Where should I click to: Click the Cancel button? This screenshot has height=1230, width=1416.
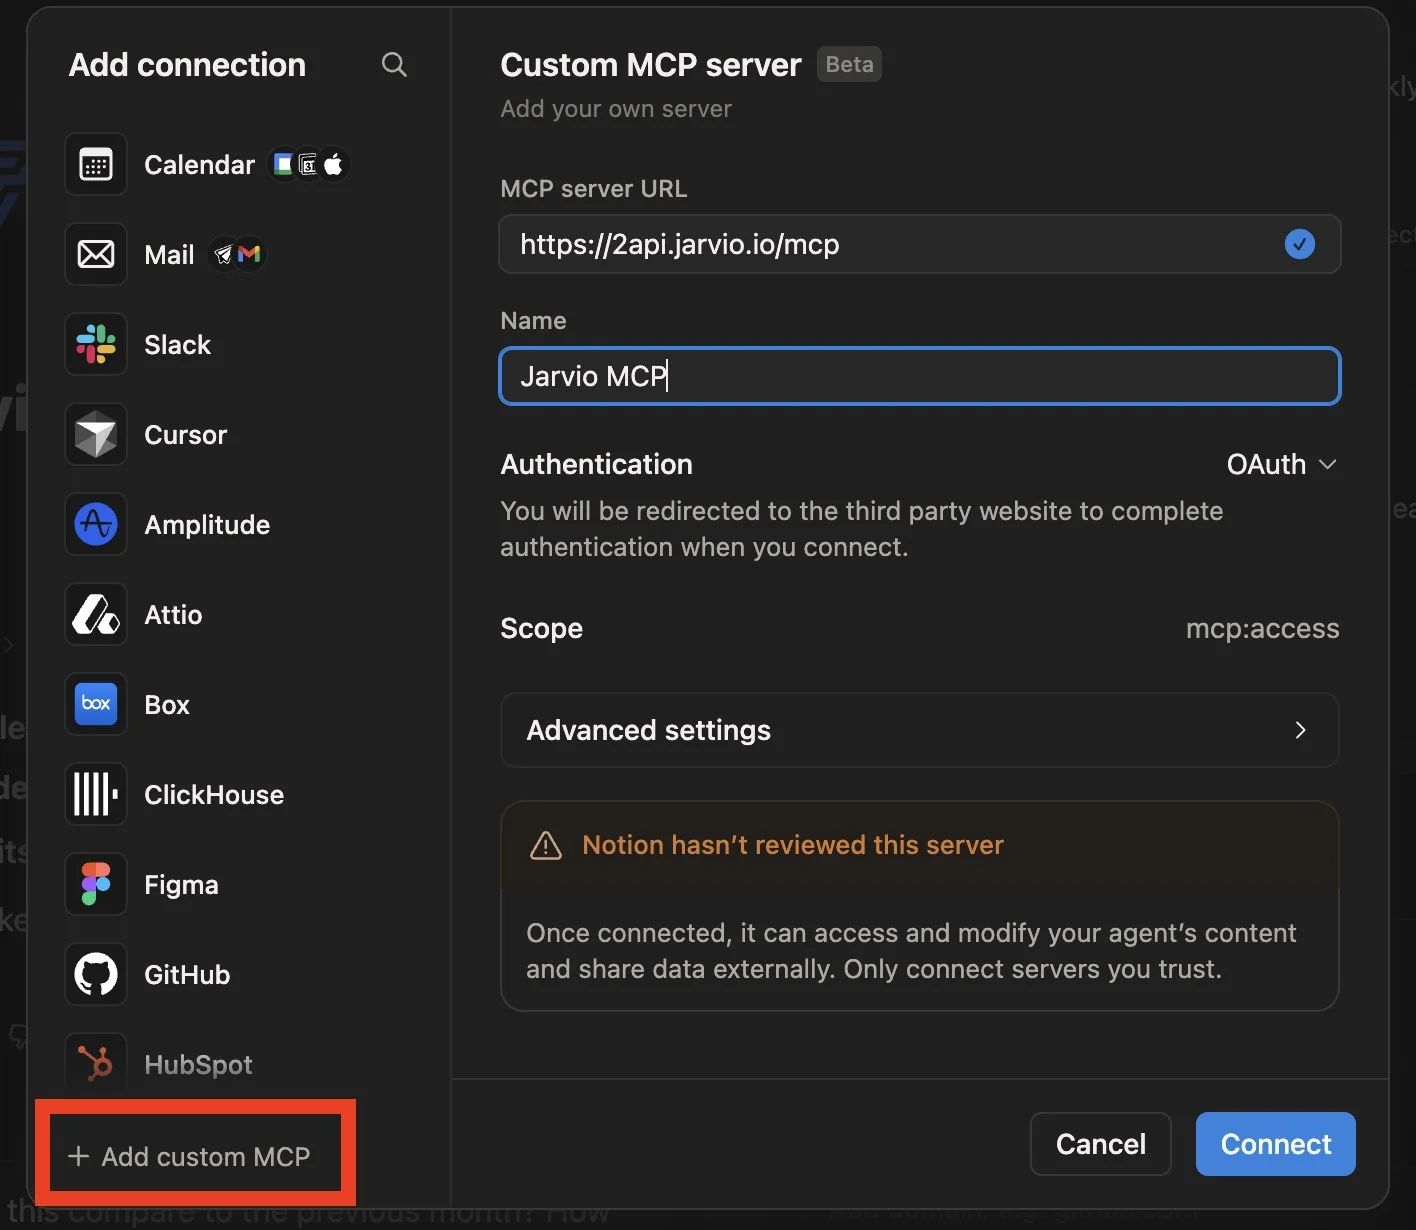[x=1100, y=1144]
